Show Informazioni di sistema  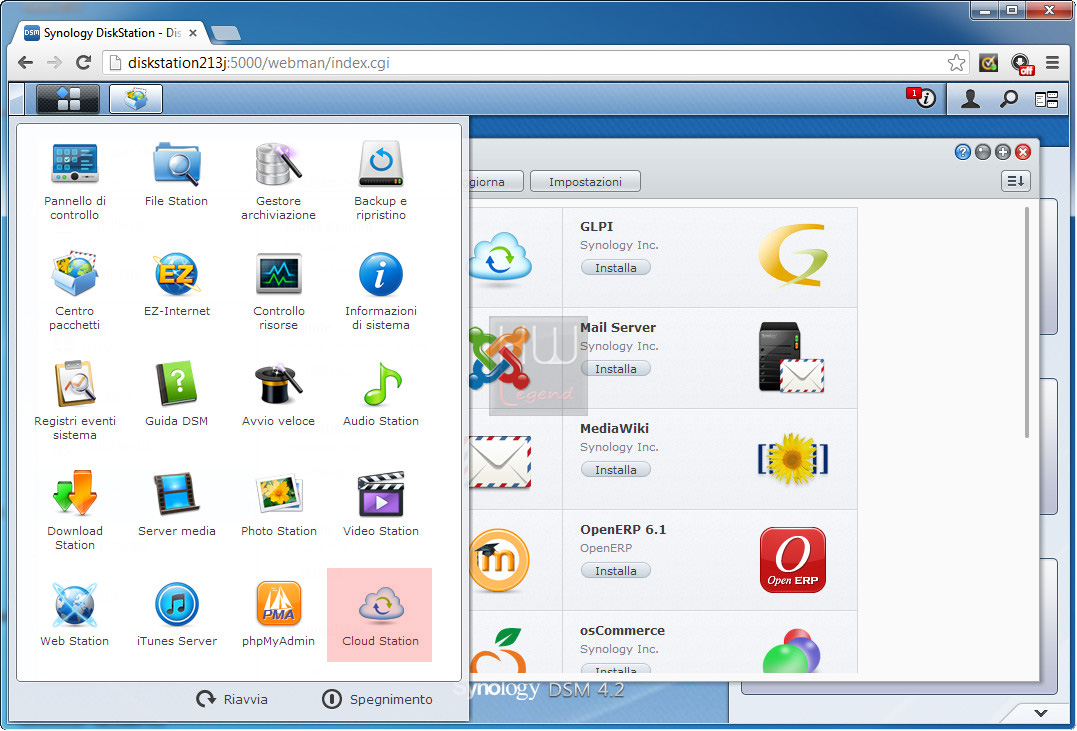coord(381,291)
